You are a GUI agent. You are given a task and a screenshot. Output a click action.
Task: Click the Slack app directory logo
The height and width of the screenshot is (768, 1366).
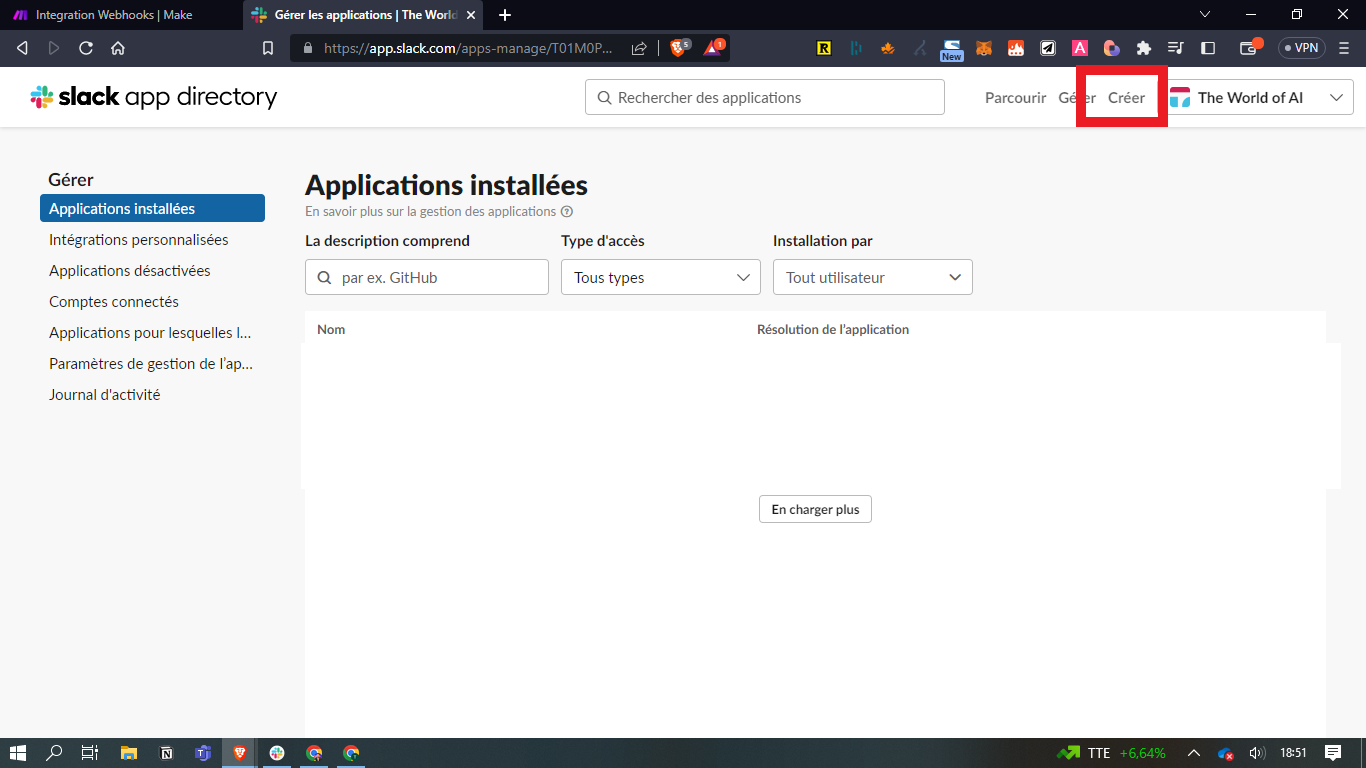point(153,97)
